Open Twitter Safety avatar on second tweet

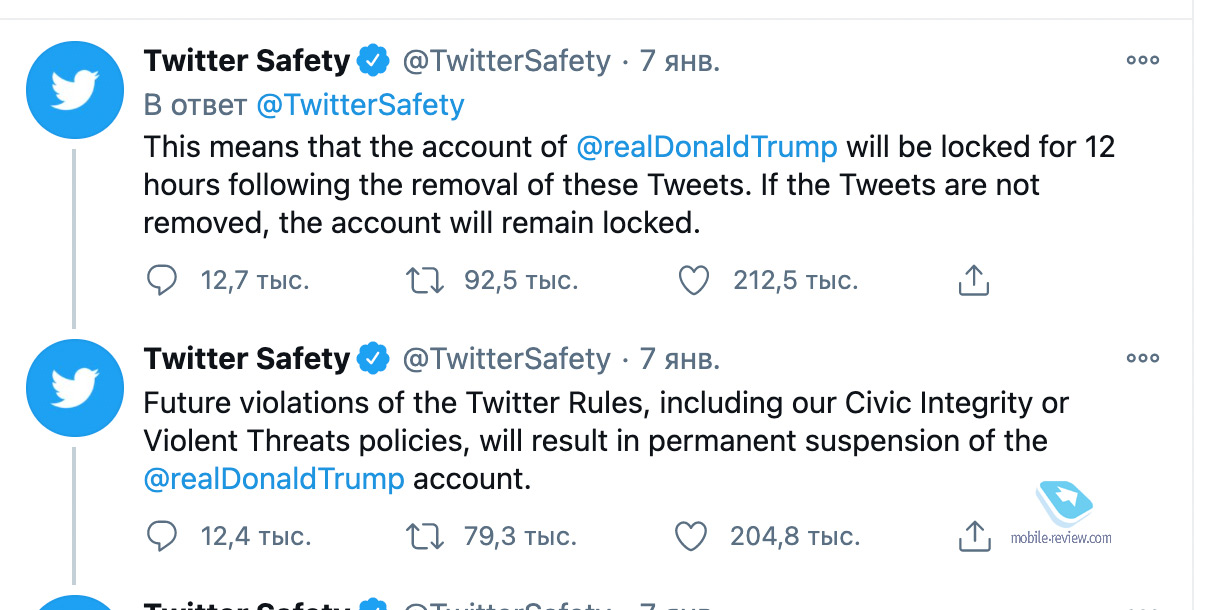(74, 388)
